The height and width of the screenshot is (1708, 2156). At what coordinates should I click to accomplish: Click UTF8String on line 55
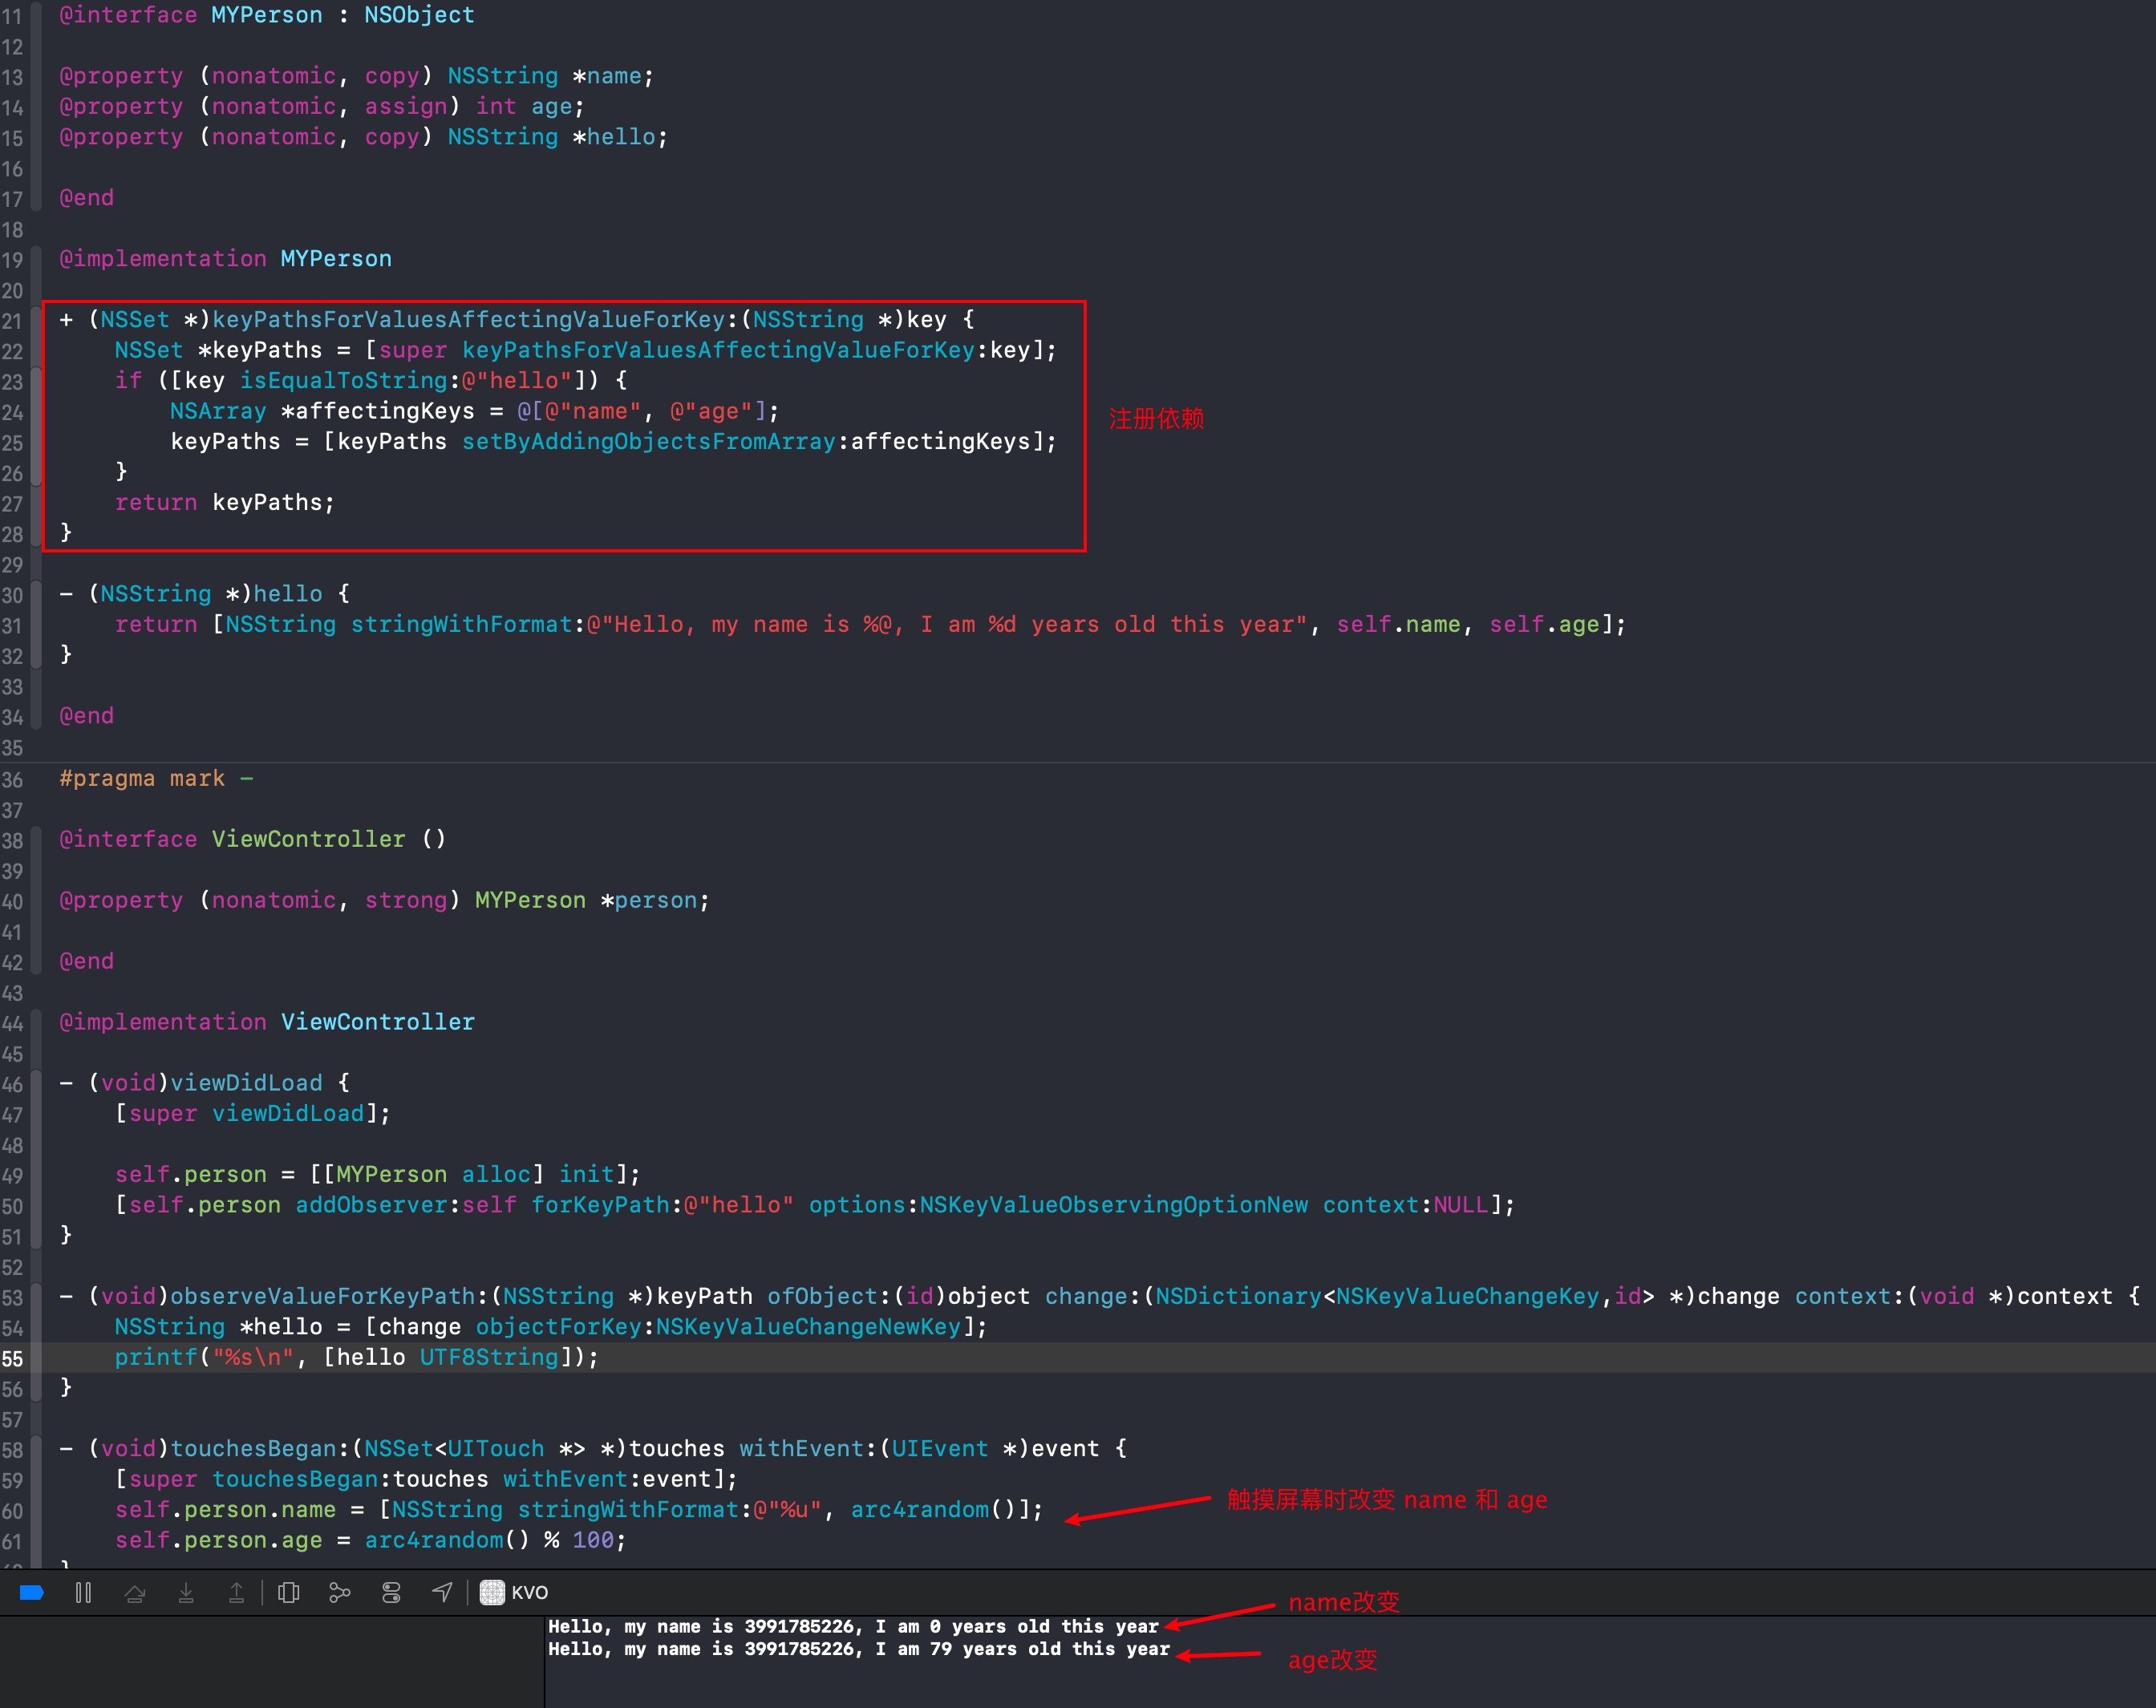489,1358
